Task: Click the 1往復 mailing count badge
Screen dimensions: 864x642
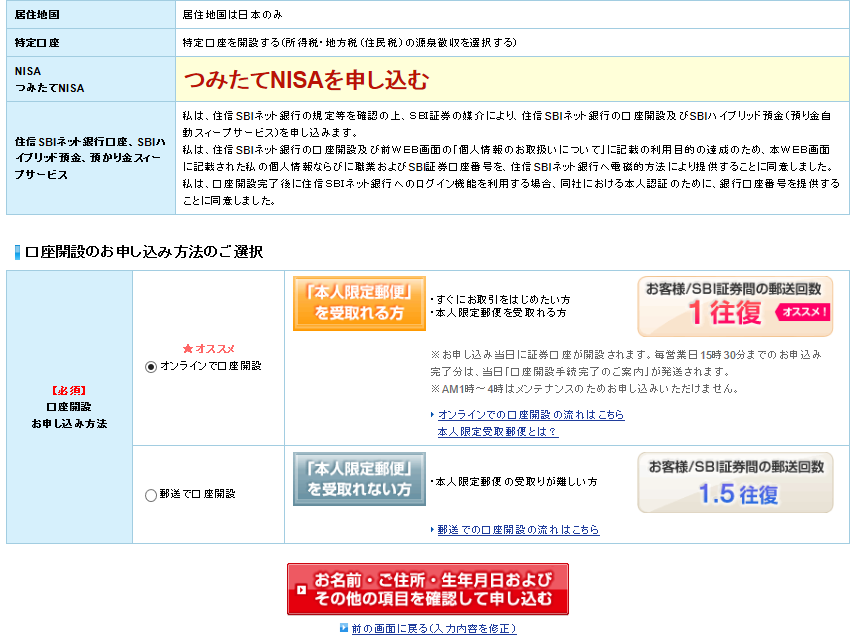Action: (x=735, y=306)
